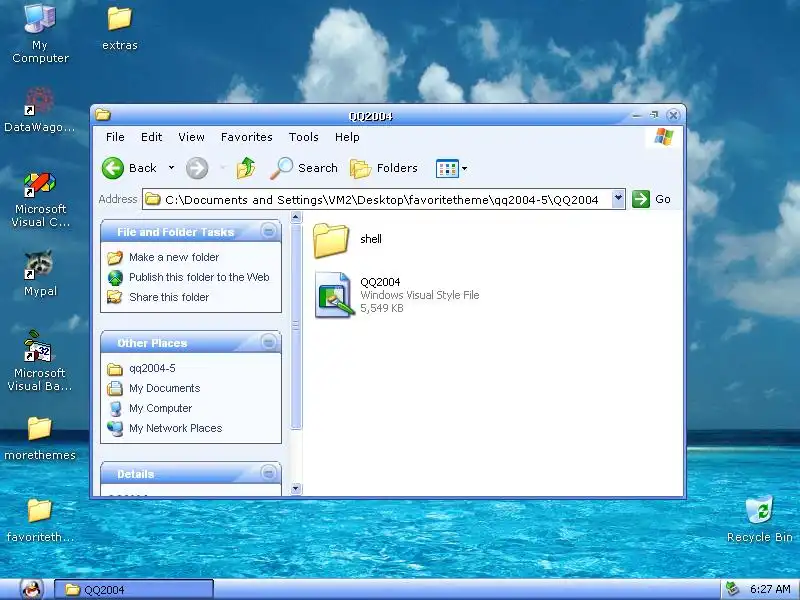Click the My Computer icon in Other Places
This screenshot has height=600, width=800.
(x=115, y=408)
